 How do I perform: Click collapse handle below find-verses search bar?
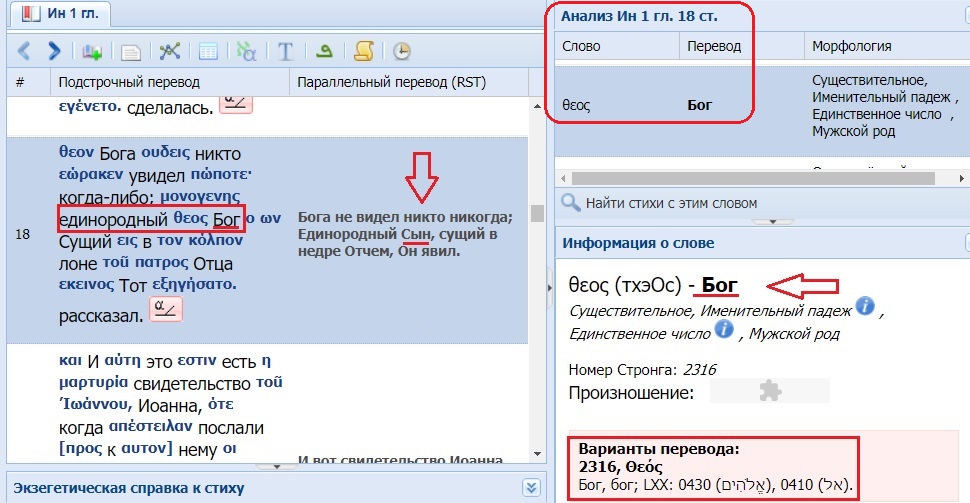click(762, 221)
